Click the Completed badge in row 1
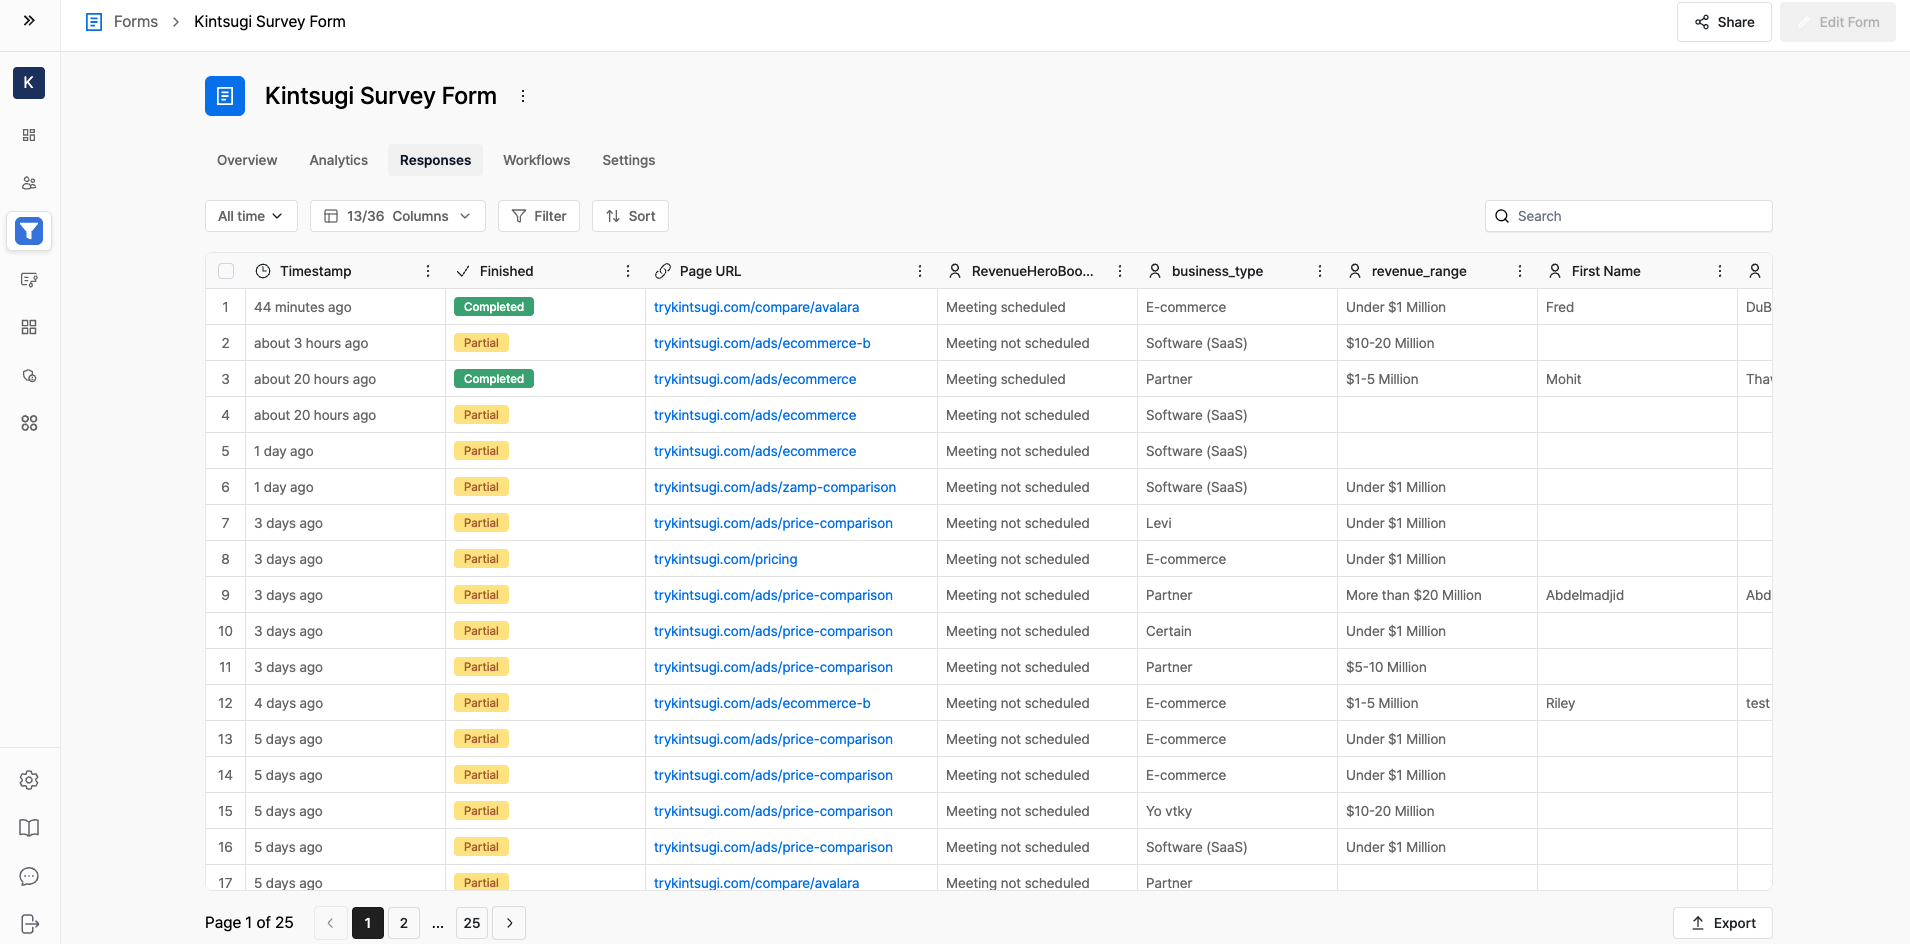1910x944 pixels. [x=494, y=307]
